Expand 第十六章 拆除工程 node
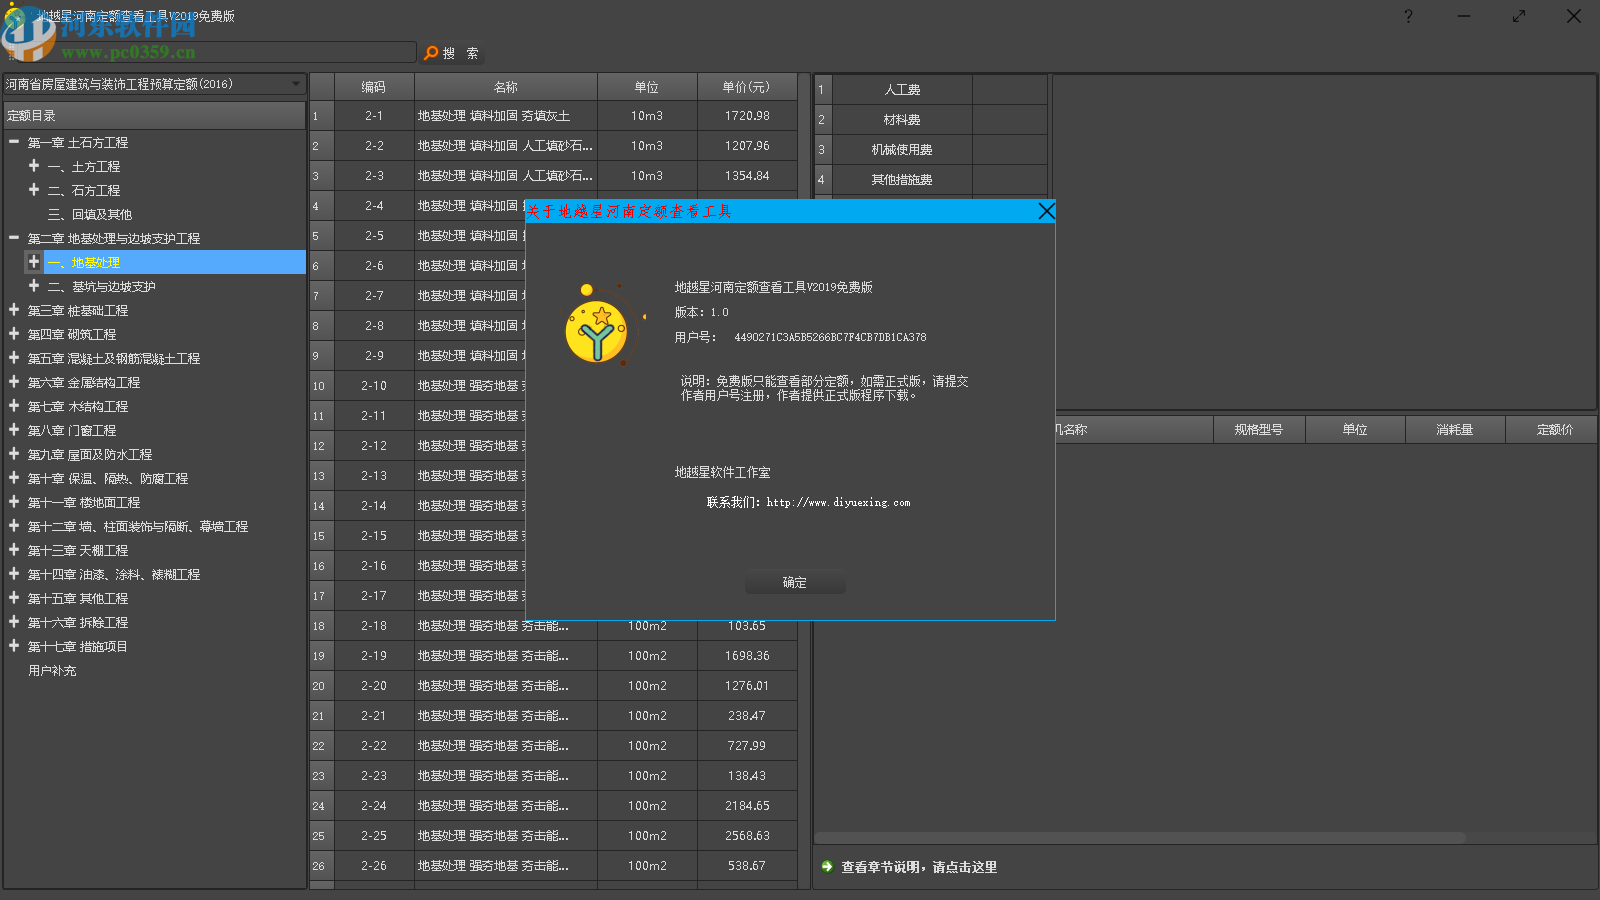Viewport: 1600px width, 900px height. (x=14, y=622)
